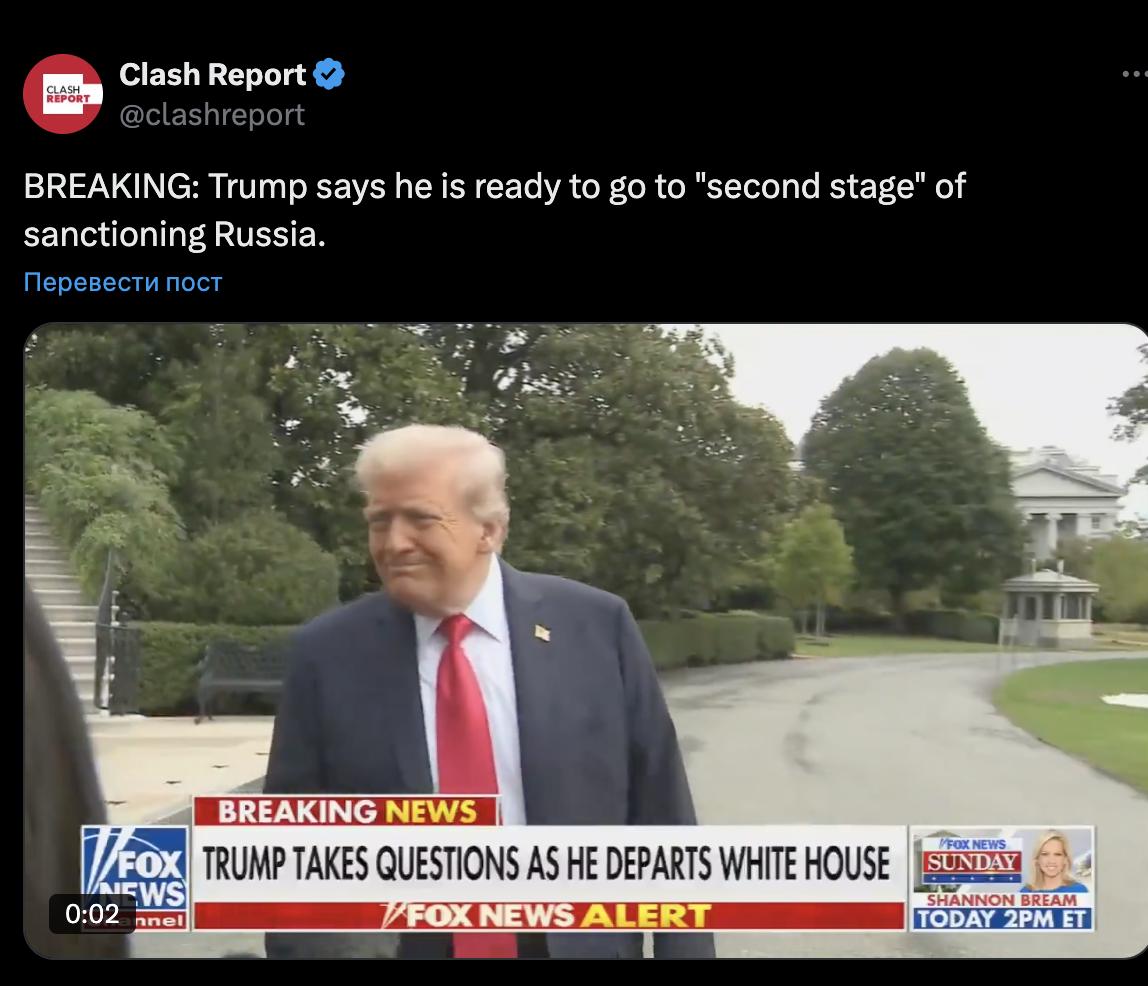Play the embedded Fox News video

point(586,640)
